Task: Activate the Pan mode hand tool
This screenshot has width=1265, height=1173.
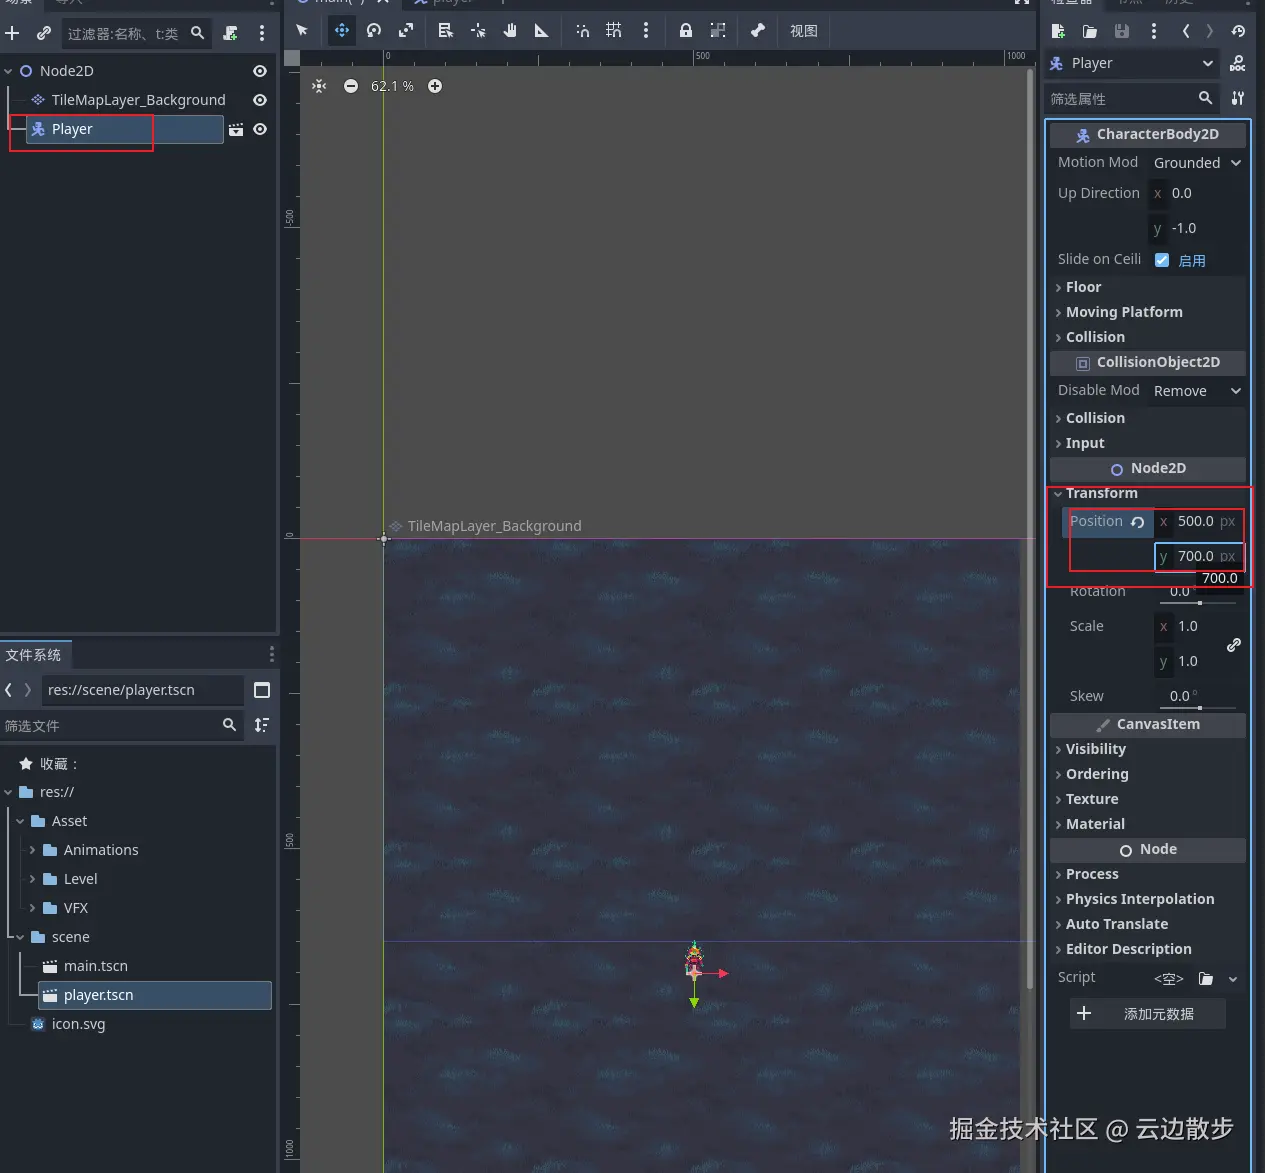Action: pos(510,30)
